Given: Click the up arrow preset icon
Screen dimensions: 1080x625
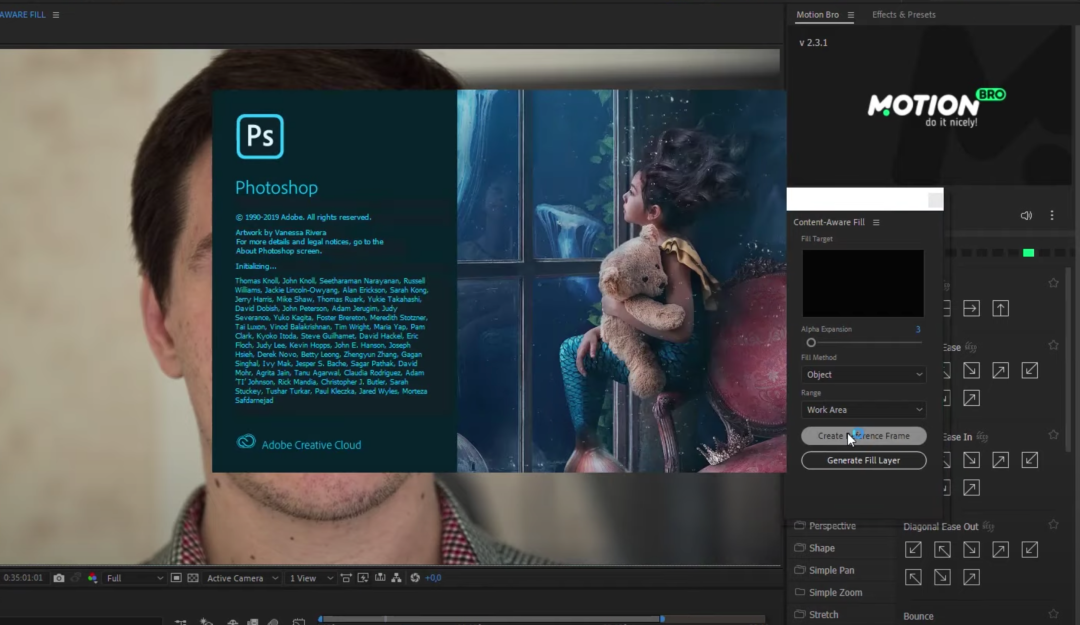Looking at the screenshot, I should (x=1000, y=309).
